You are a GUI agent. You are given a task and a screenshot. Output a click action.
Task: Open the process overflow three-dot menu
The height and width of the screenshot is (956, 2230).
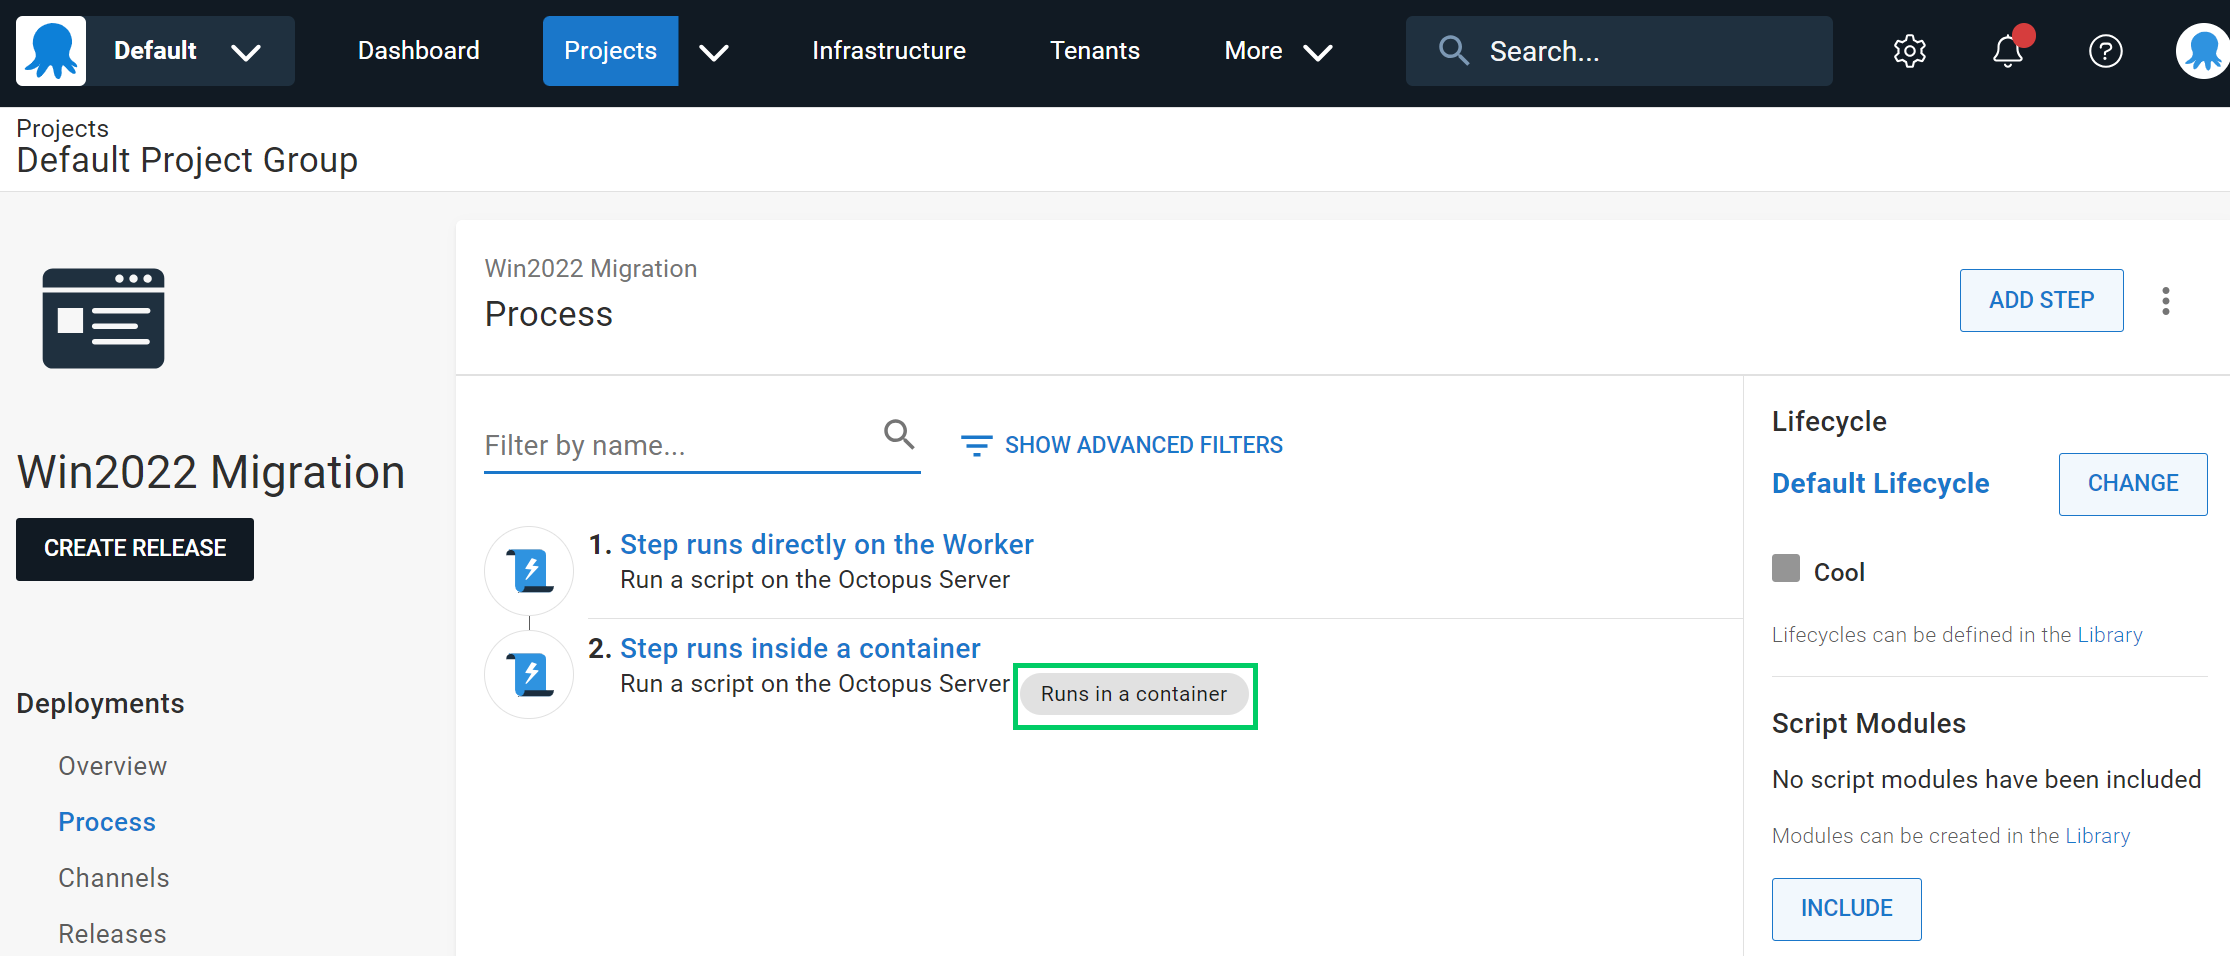coord(2166,301)
